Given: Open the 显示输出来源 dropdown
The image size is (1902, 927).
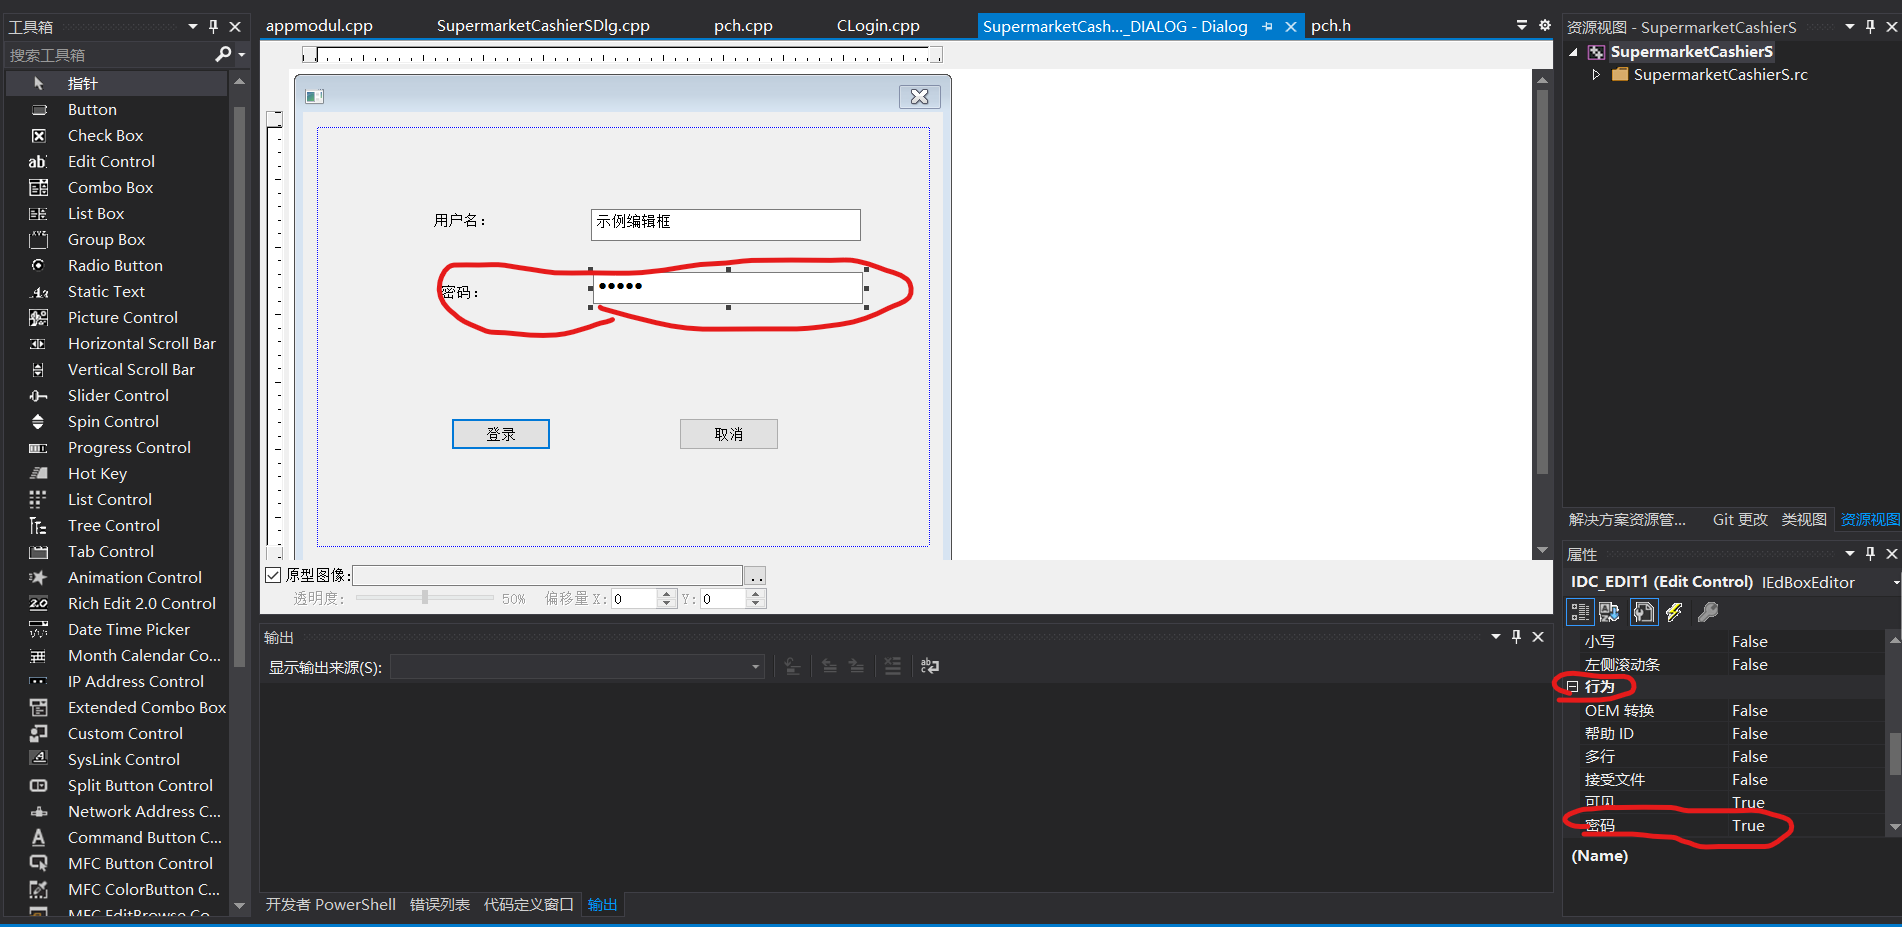Looking at the screenshot, I should pos(754,666).
